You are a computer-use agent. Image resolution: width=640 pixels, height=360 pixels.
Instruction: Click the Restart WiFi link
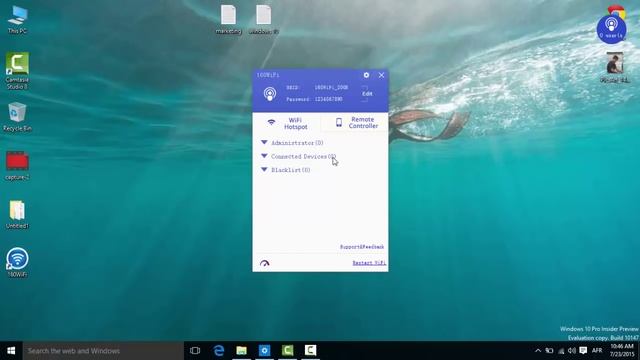coord(369,263)
